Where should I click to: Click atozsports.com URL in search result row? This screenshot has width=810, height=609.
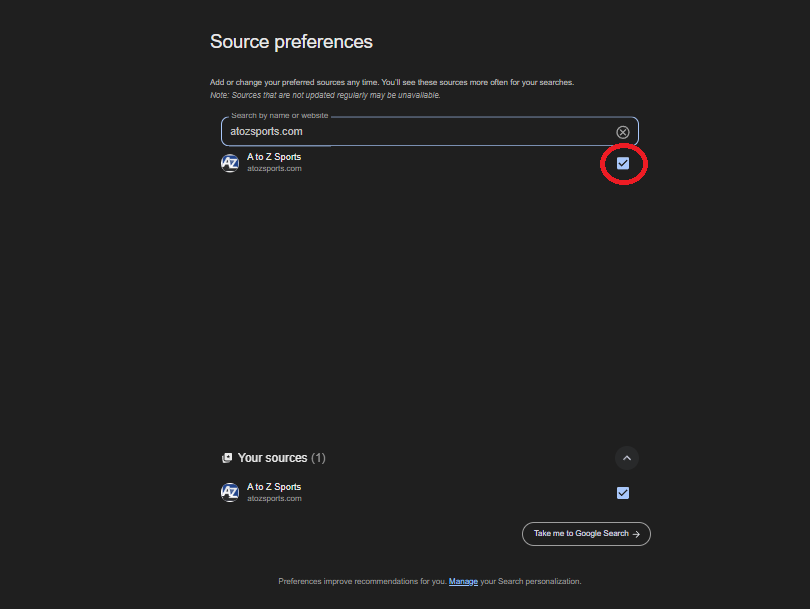274,169
